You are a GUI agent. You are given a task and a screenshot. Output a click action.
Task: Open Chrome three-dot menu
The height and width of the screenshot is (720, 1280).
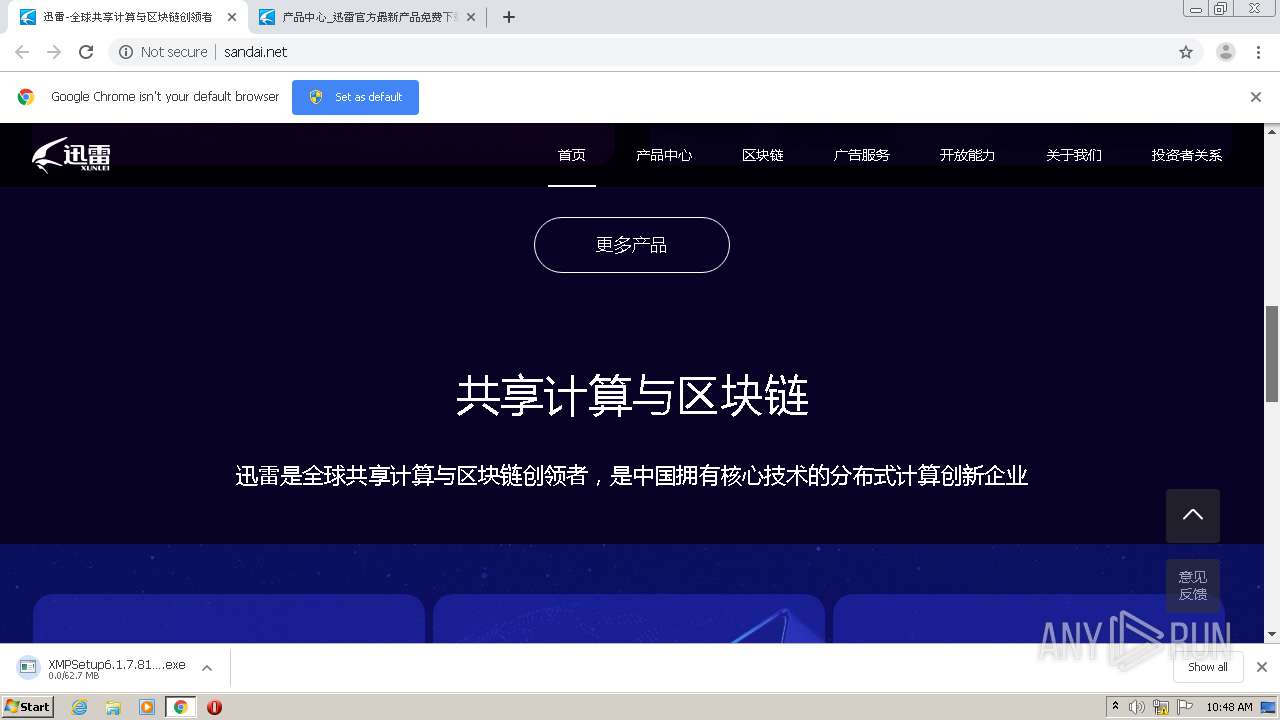1258,52
